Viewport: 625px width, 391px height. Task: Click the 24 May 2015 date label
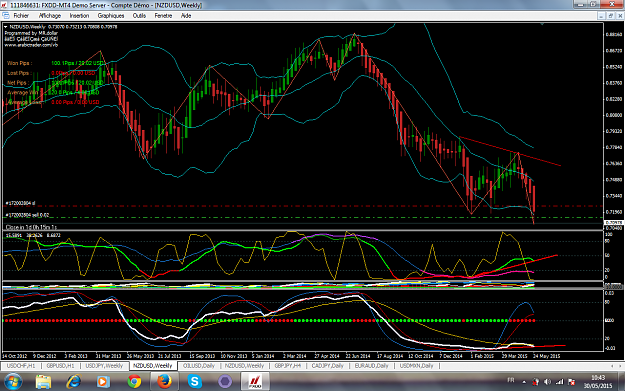click(546, 356)
